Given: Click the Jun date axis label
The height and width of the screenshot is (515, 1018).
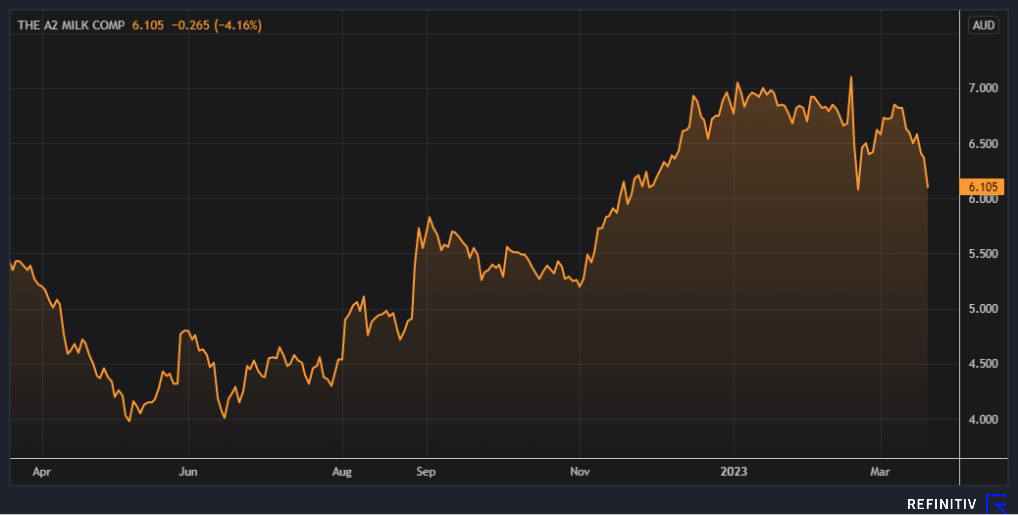Looking at the screenshot, I should (188, 472).
